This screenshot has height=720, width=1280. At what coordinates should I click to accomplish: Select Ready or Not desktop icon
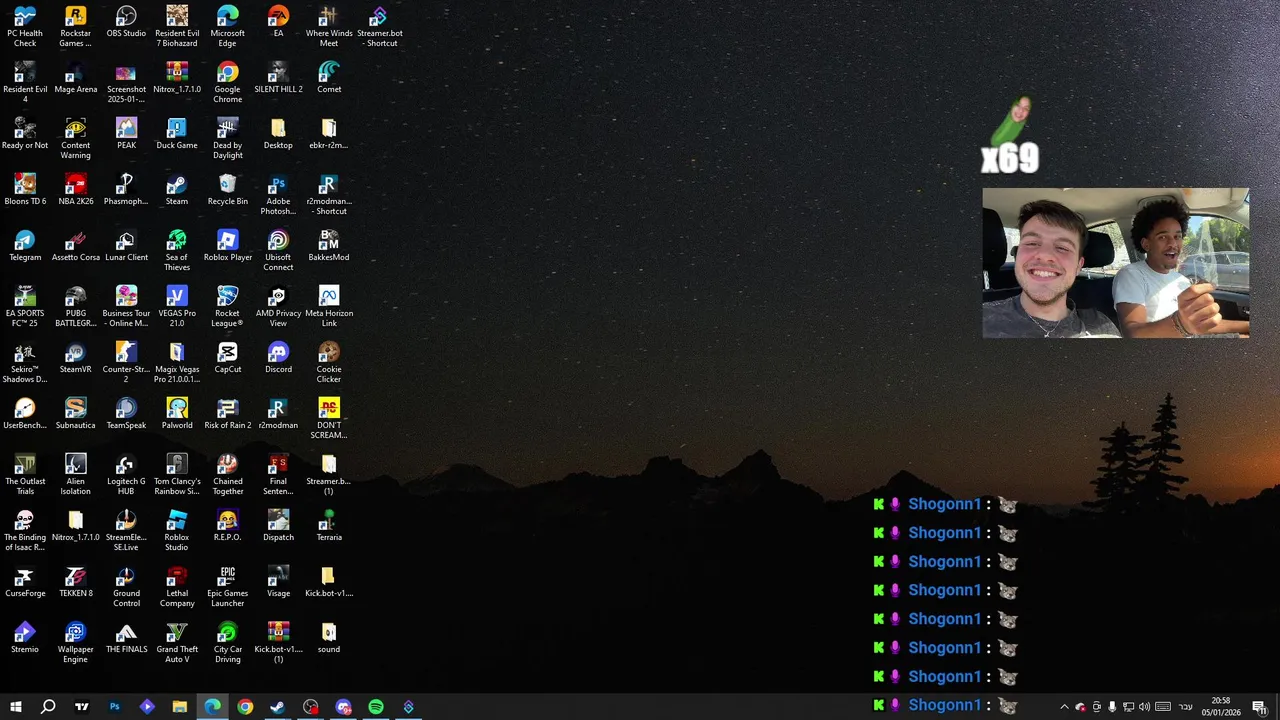25,133
